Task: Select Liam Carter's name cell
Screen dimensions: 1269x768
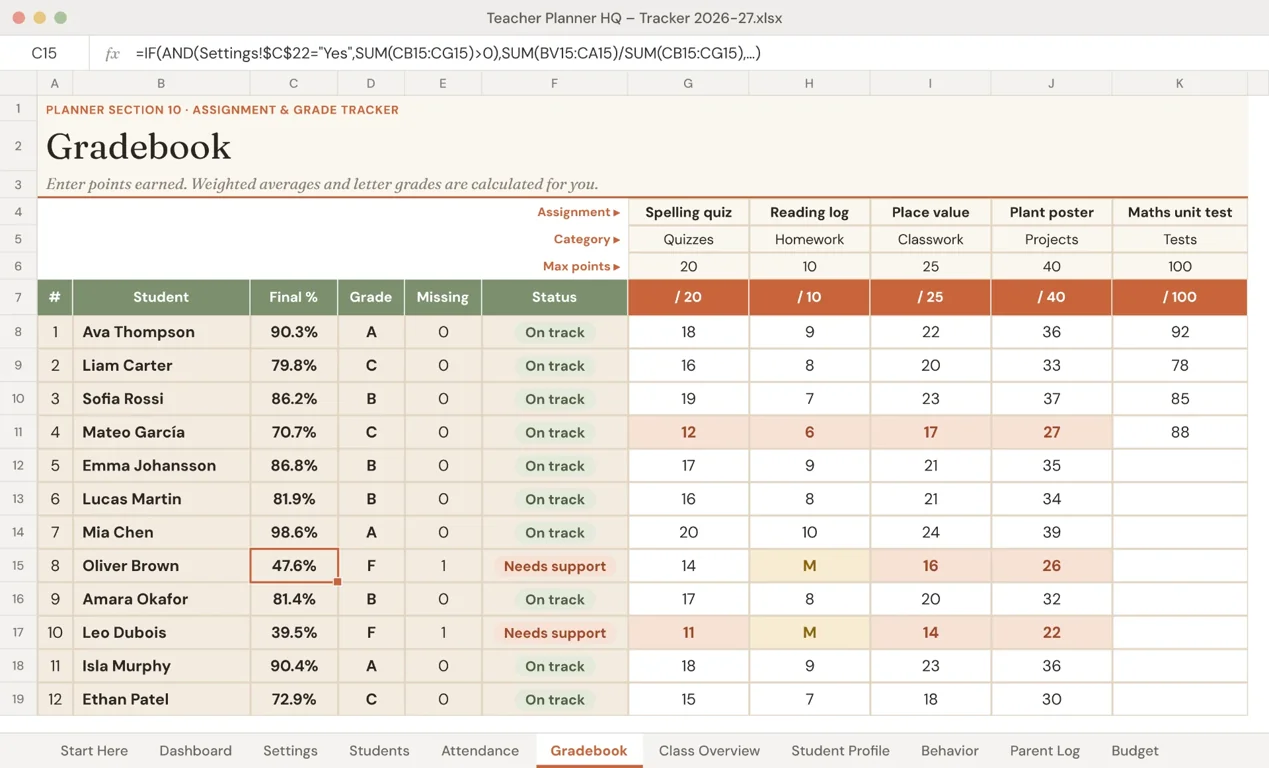Action: click(161, 365)
